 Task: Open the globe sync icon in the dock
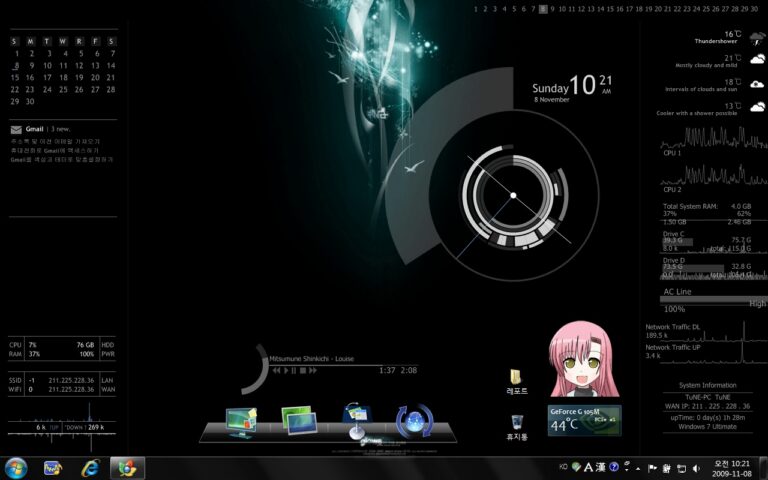414,421
